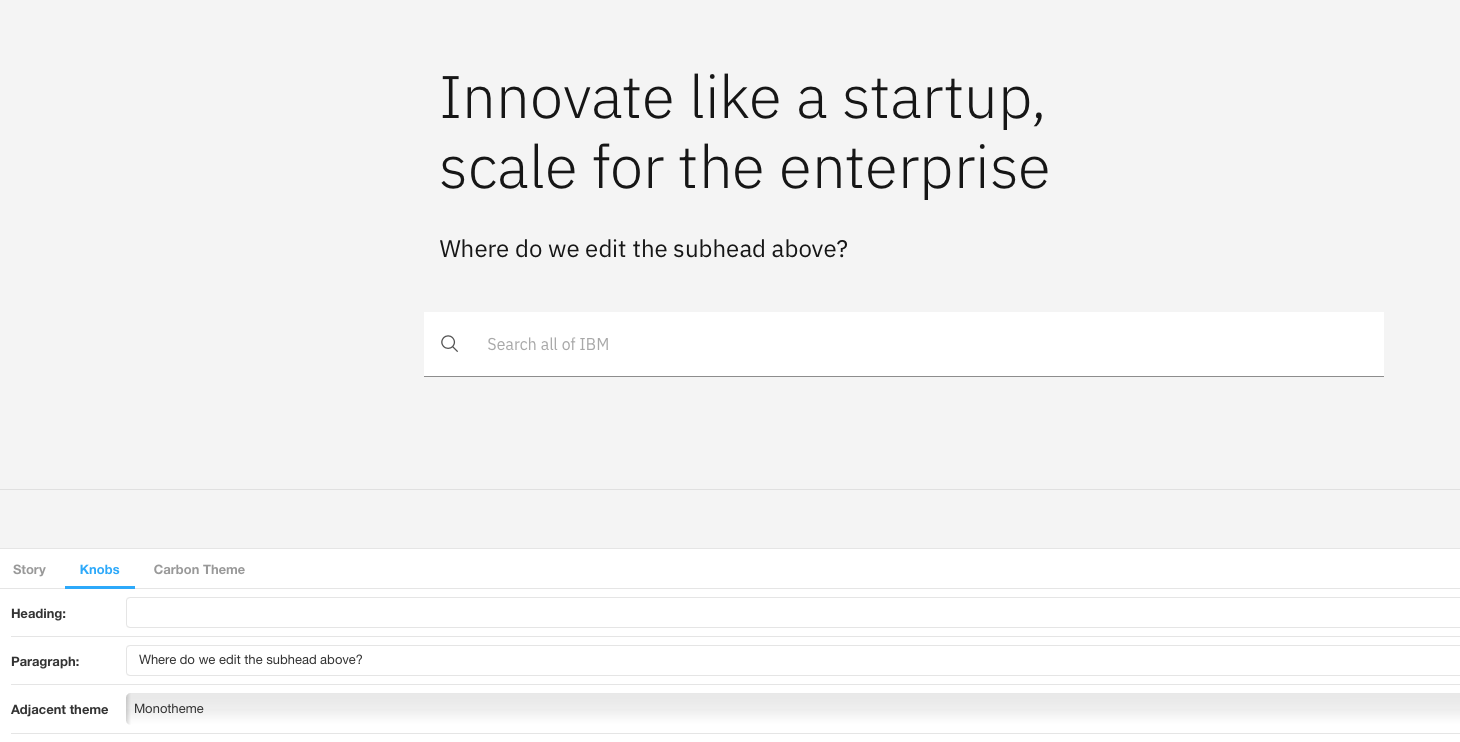The height and width of the screenshot is (742, 1460).
Task: Click the gray band below the search bar
Action: click(730, 517)
